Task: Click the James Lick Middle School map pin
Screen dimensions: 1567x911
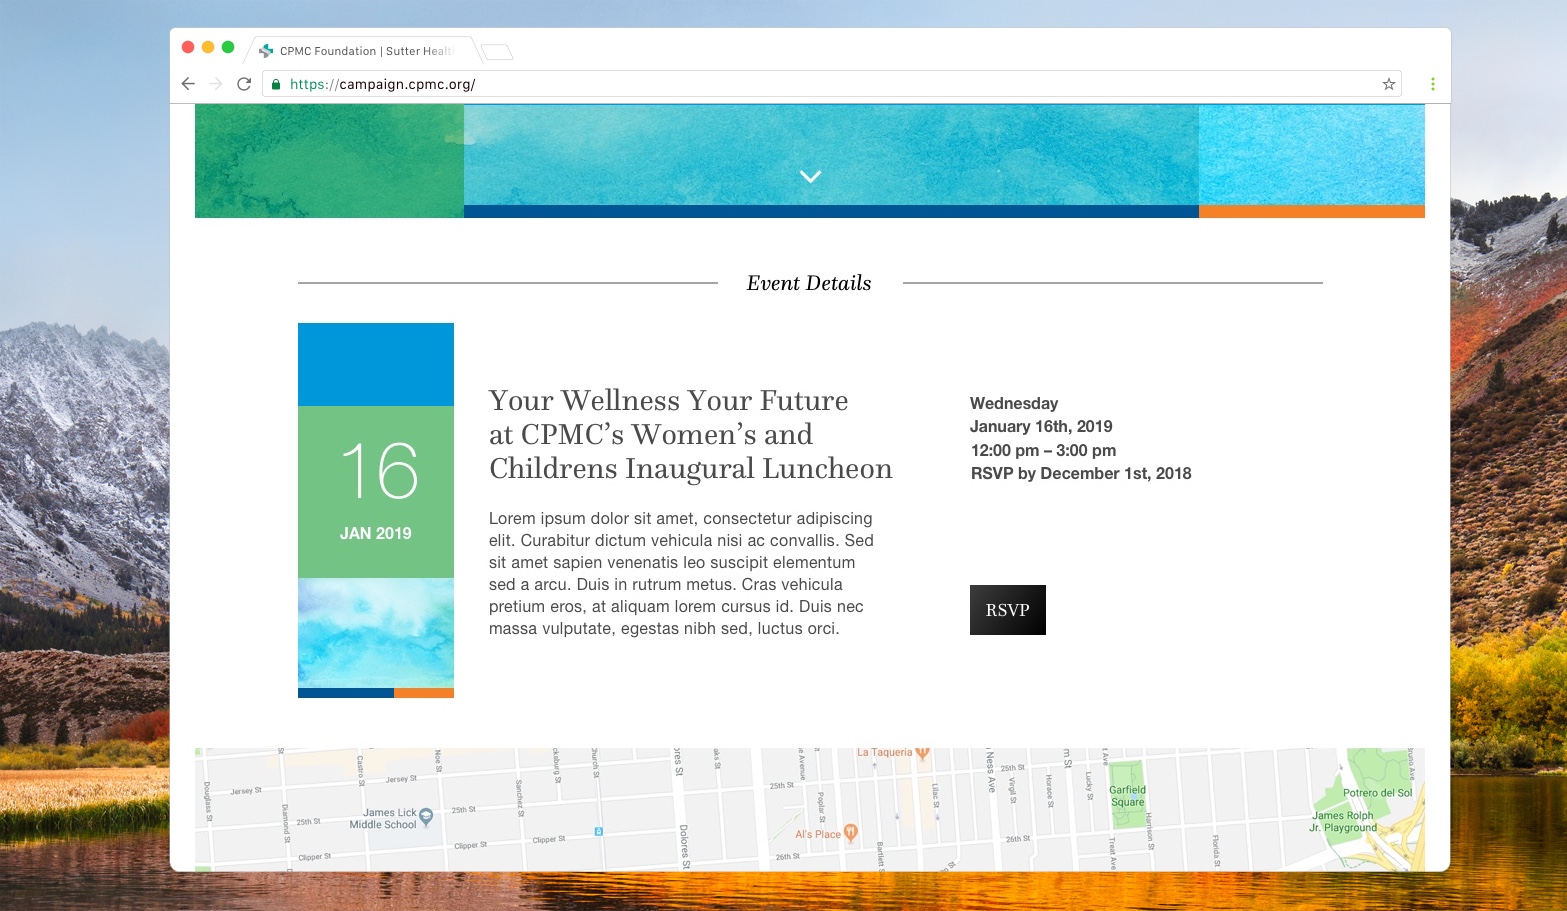Action: pyautogui.click(x=426, y=817)
